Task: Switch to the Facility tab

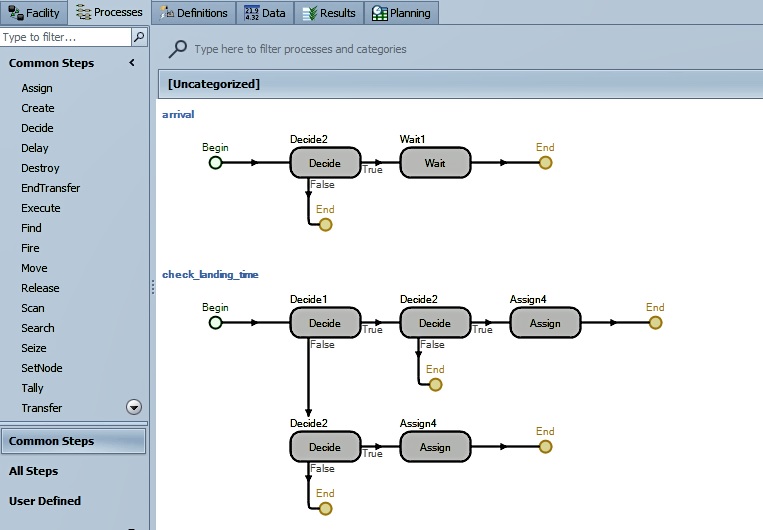Action: 35,13
